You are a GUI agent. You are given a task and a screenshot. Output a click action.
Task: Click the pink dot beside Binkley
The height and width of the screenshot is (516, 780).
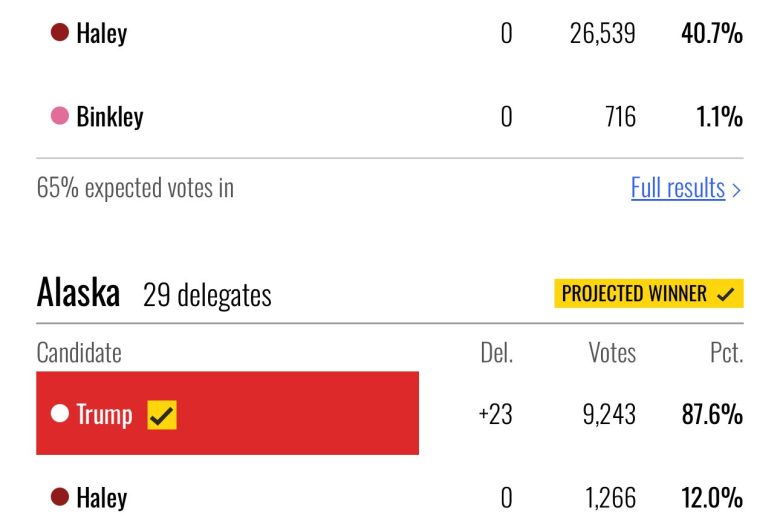tap(59, 117)
